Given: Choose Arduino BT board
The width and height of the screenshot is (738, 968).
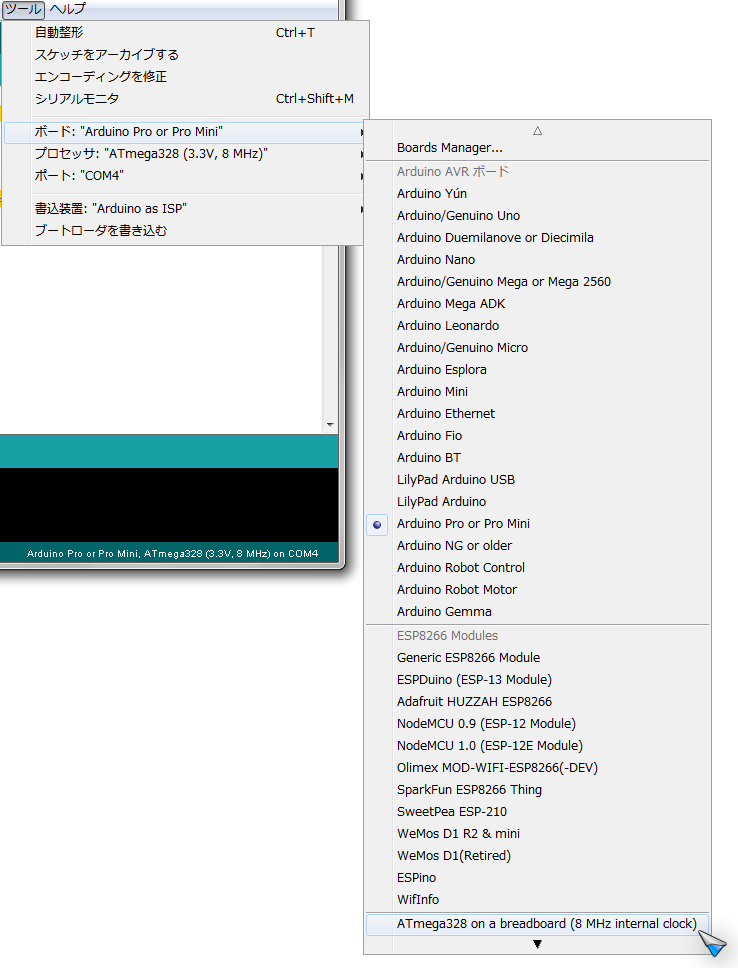Looking at the screenshot, I should pyautogui.click(x=537, y=458).
